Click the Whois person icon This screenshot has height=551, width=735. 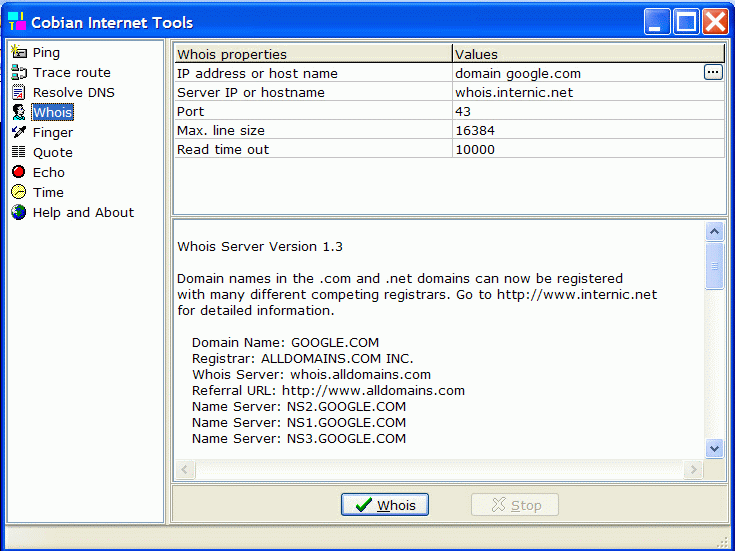(19, 112)
